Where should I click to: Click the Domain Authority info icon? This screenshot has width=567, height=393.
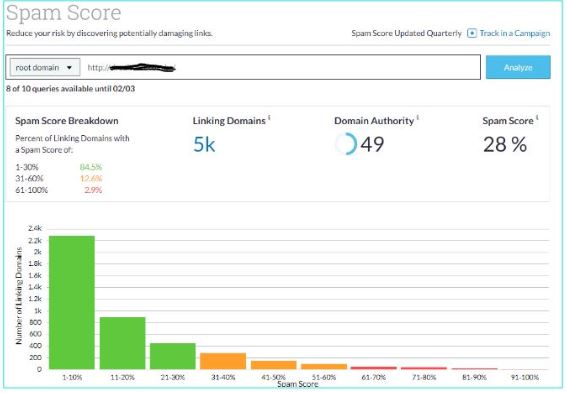point(418,117)
